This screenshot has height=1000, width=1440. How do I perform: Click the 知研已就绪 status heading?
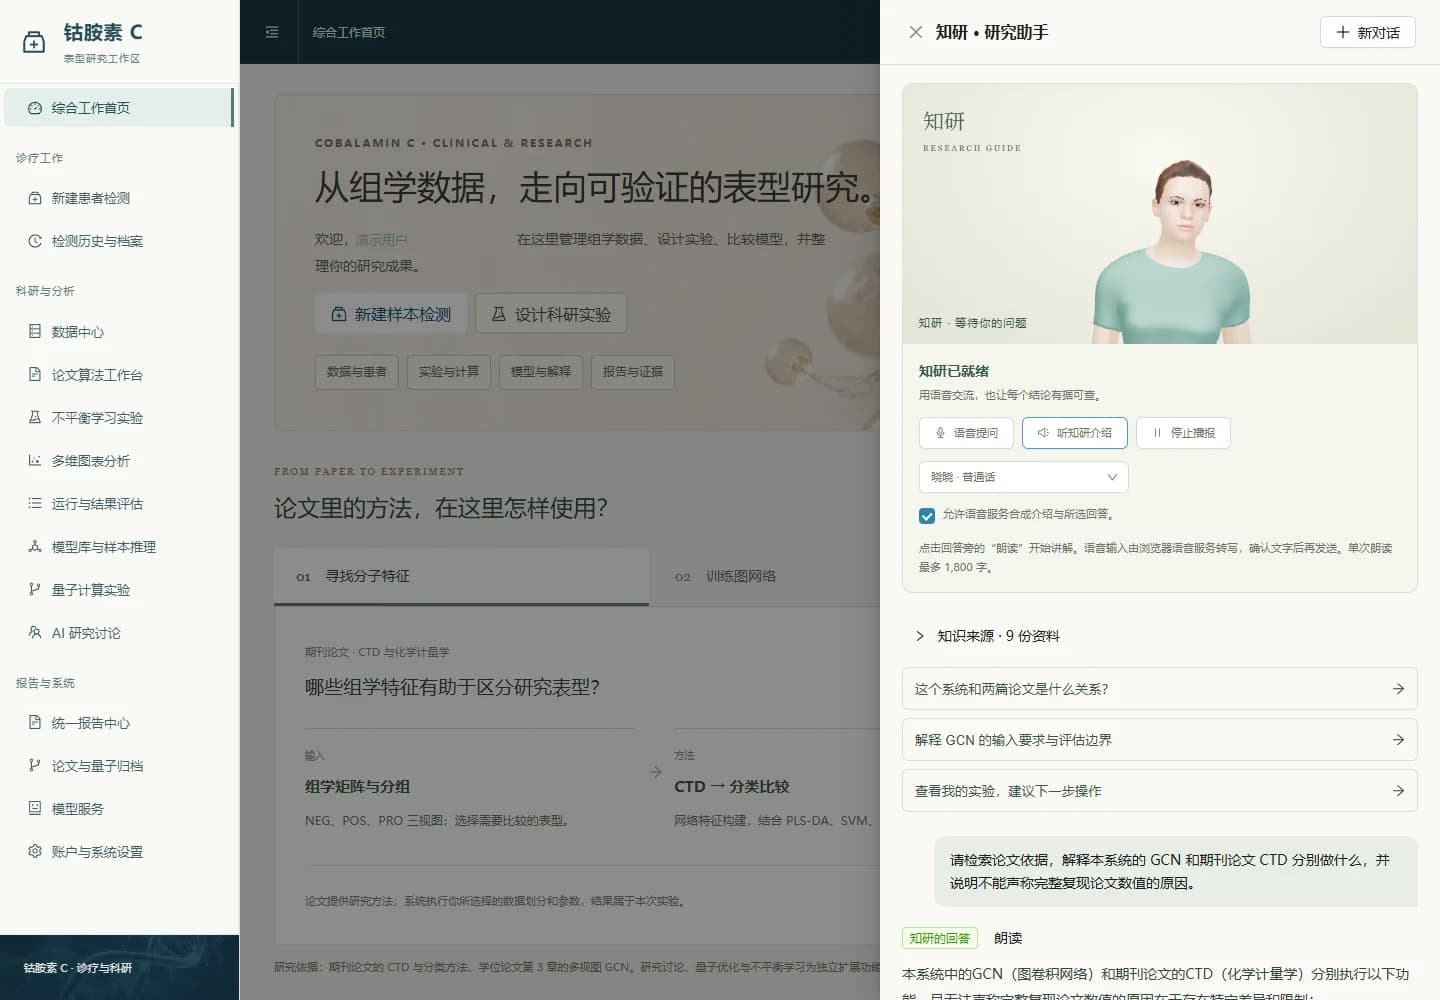tap(954, 371)
